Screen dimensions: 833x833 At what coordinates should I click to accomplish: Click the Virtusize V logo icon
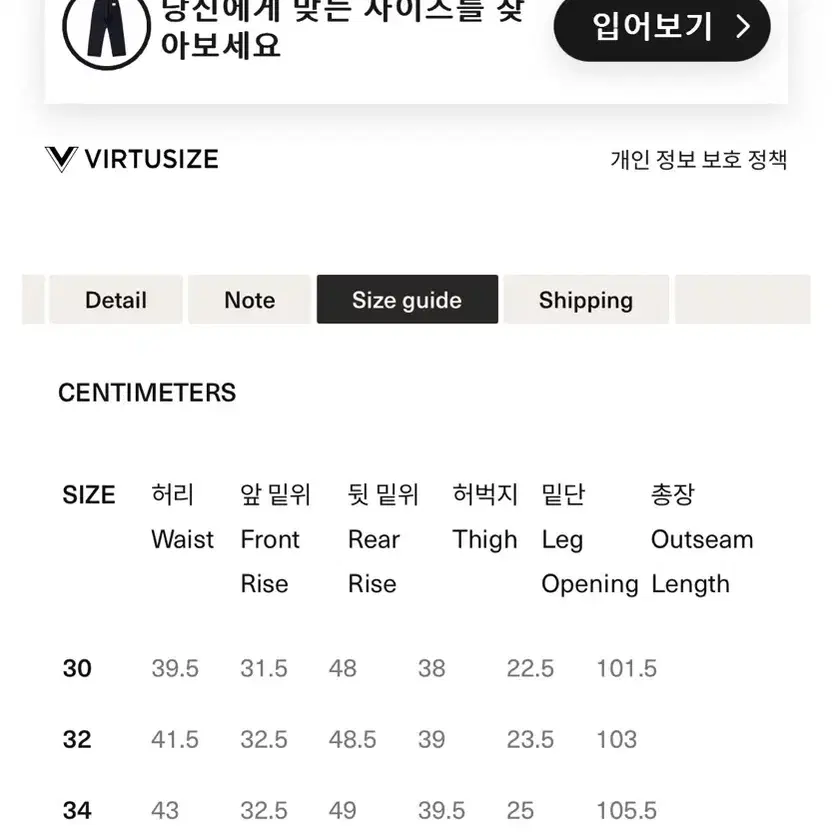coord(62,159)
